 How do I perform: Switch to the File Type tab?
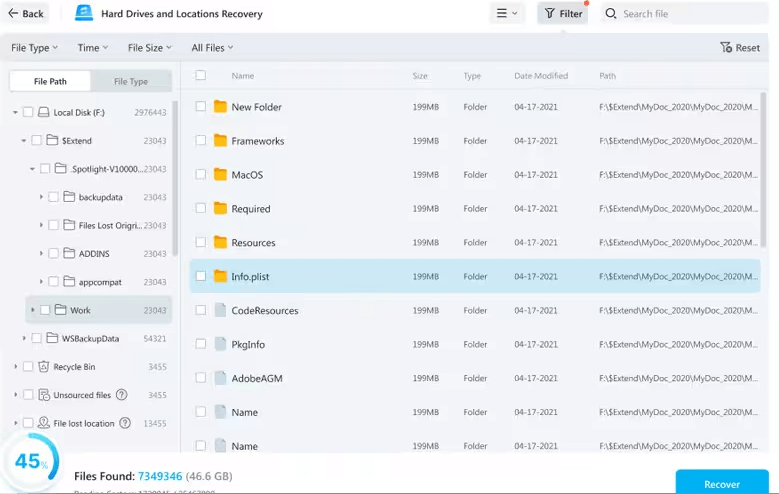(x=131, y=81)
